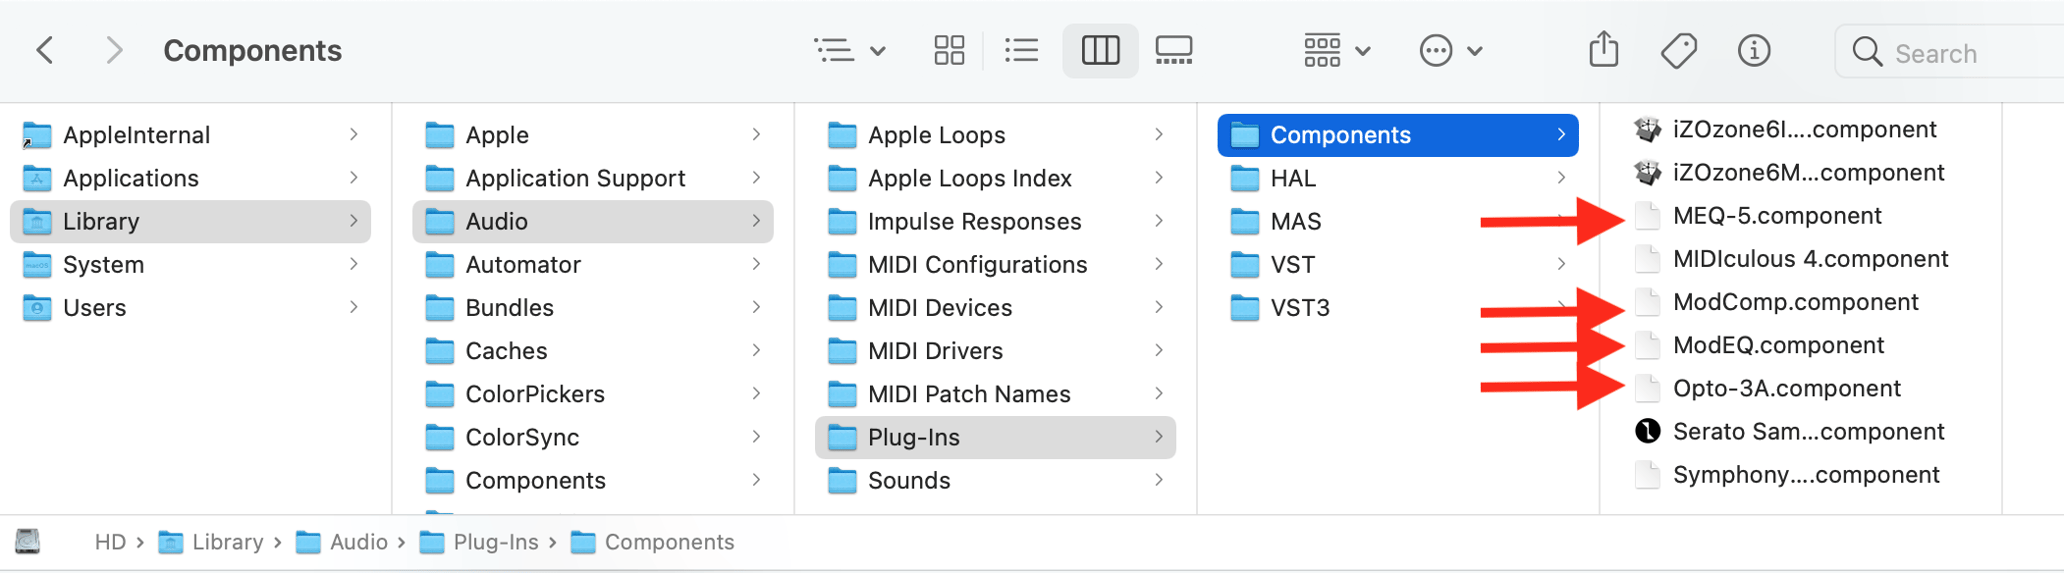Expand HAL folder via its chevron
Viewport: 2064px width, 573px height.
pyautogui.click(x=1561, y=178)
